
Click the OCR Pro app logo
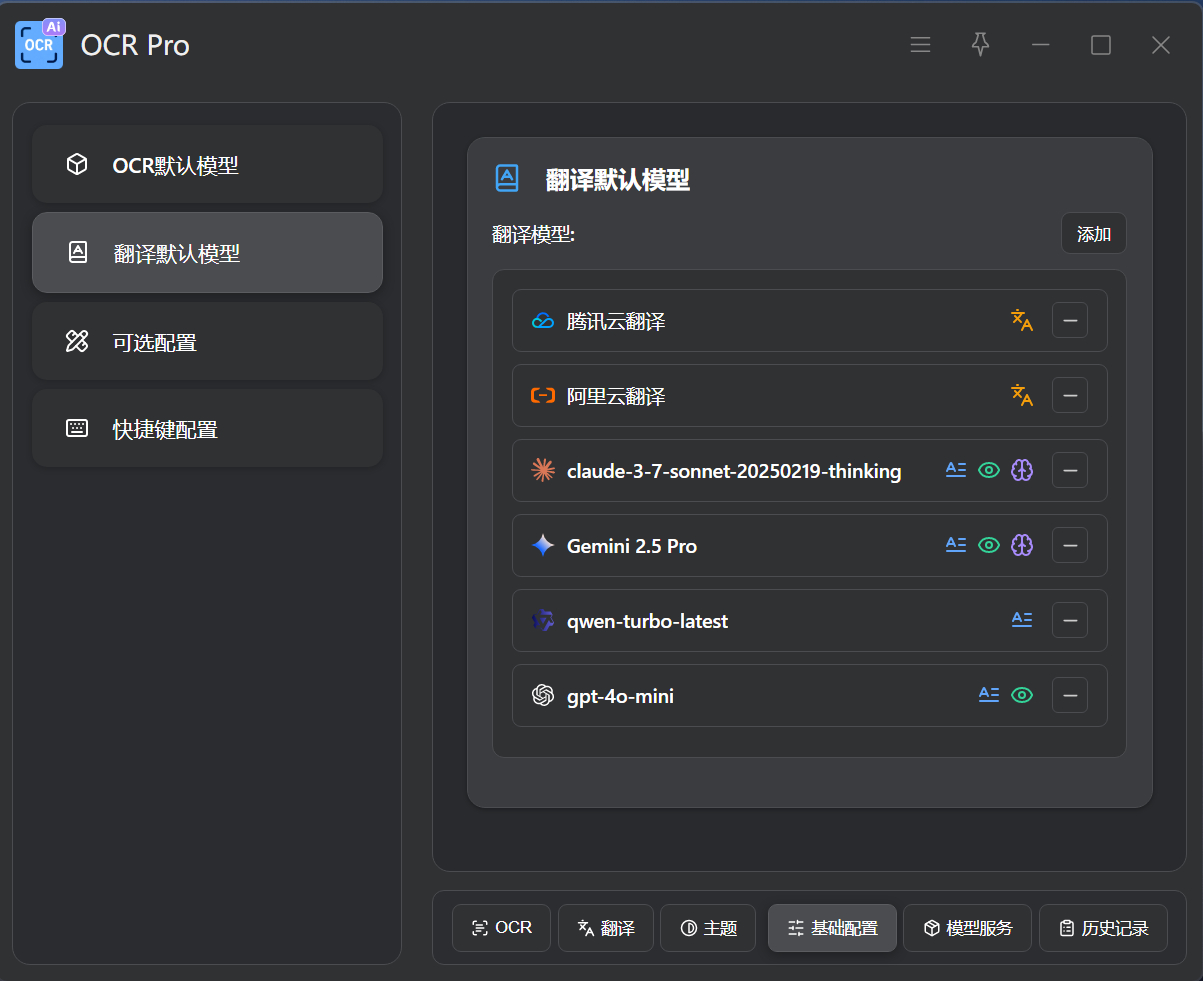click(x=39, y=44)
